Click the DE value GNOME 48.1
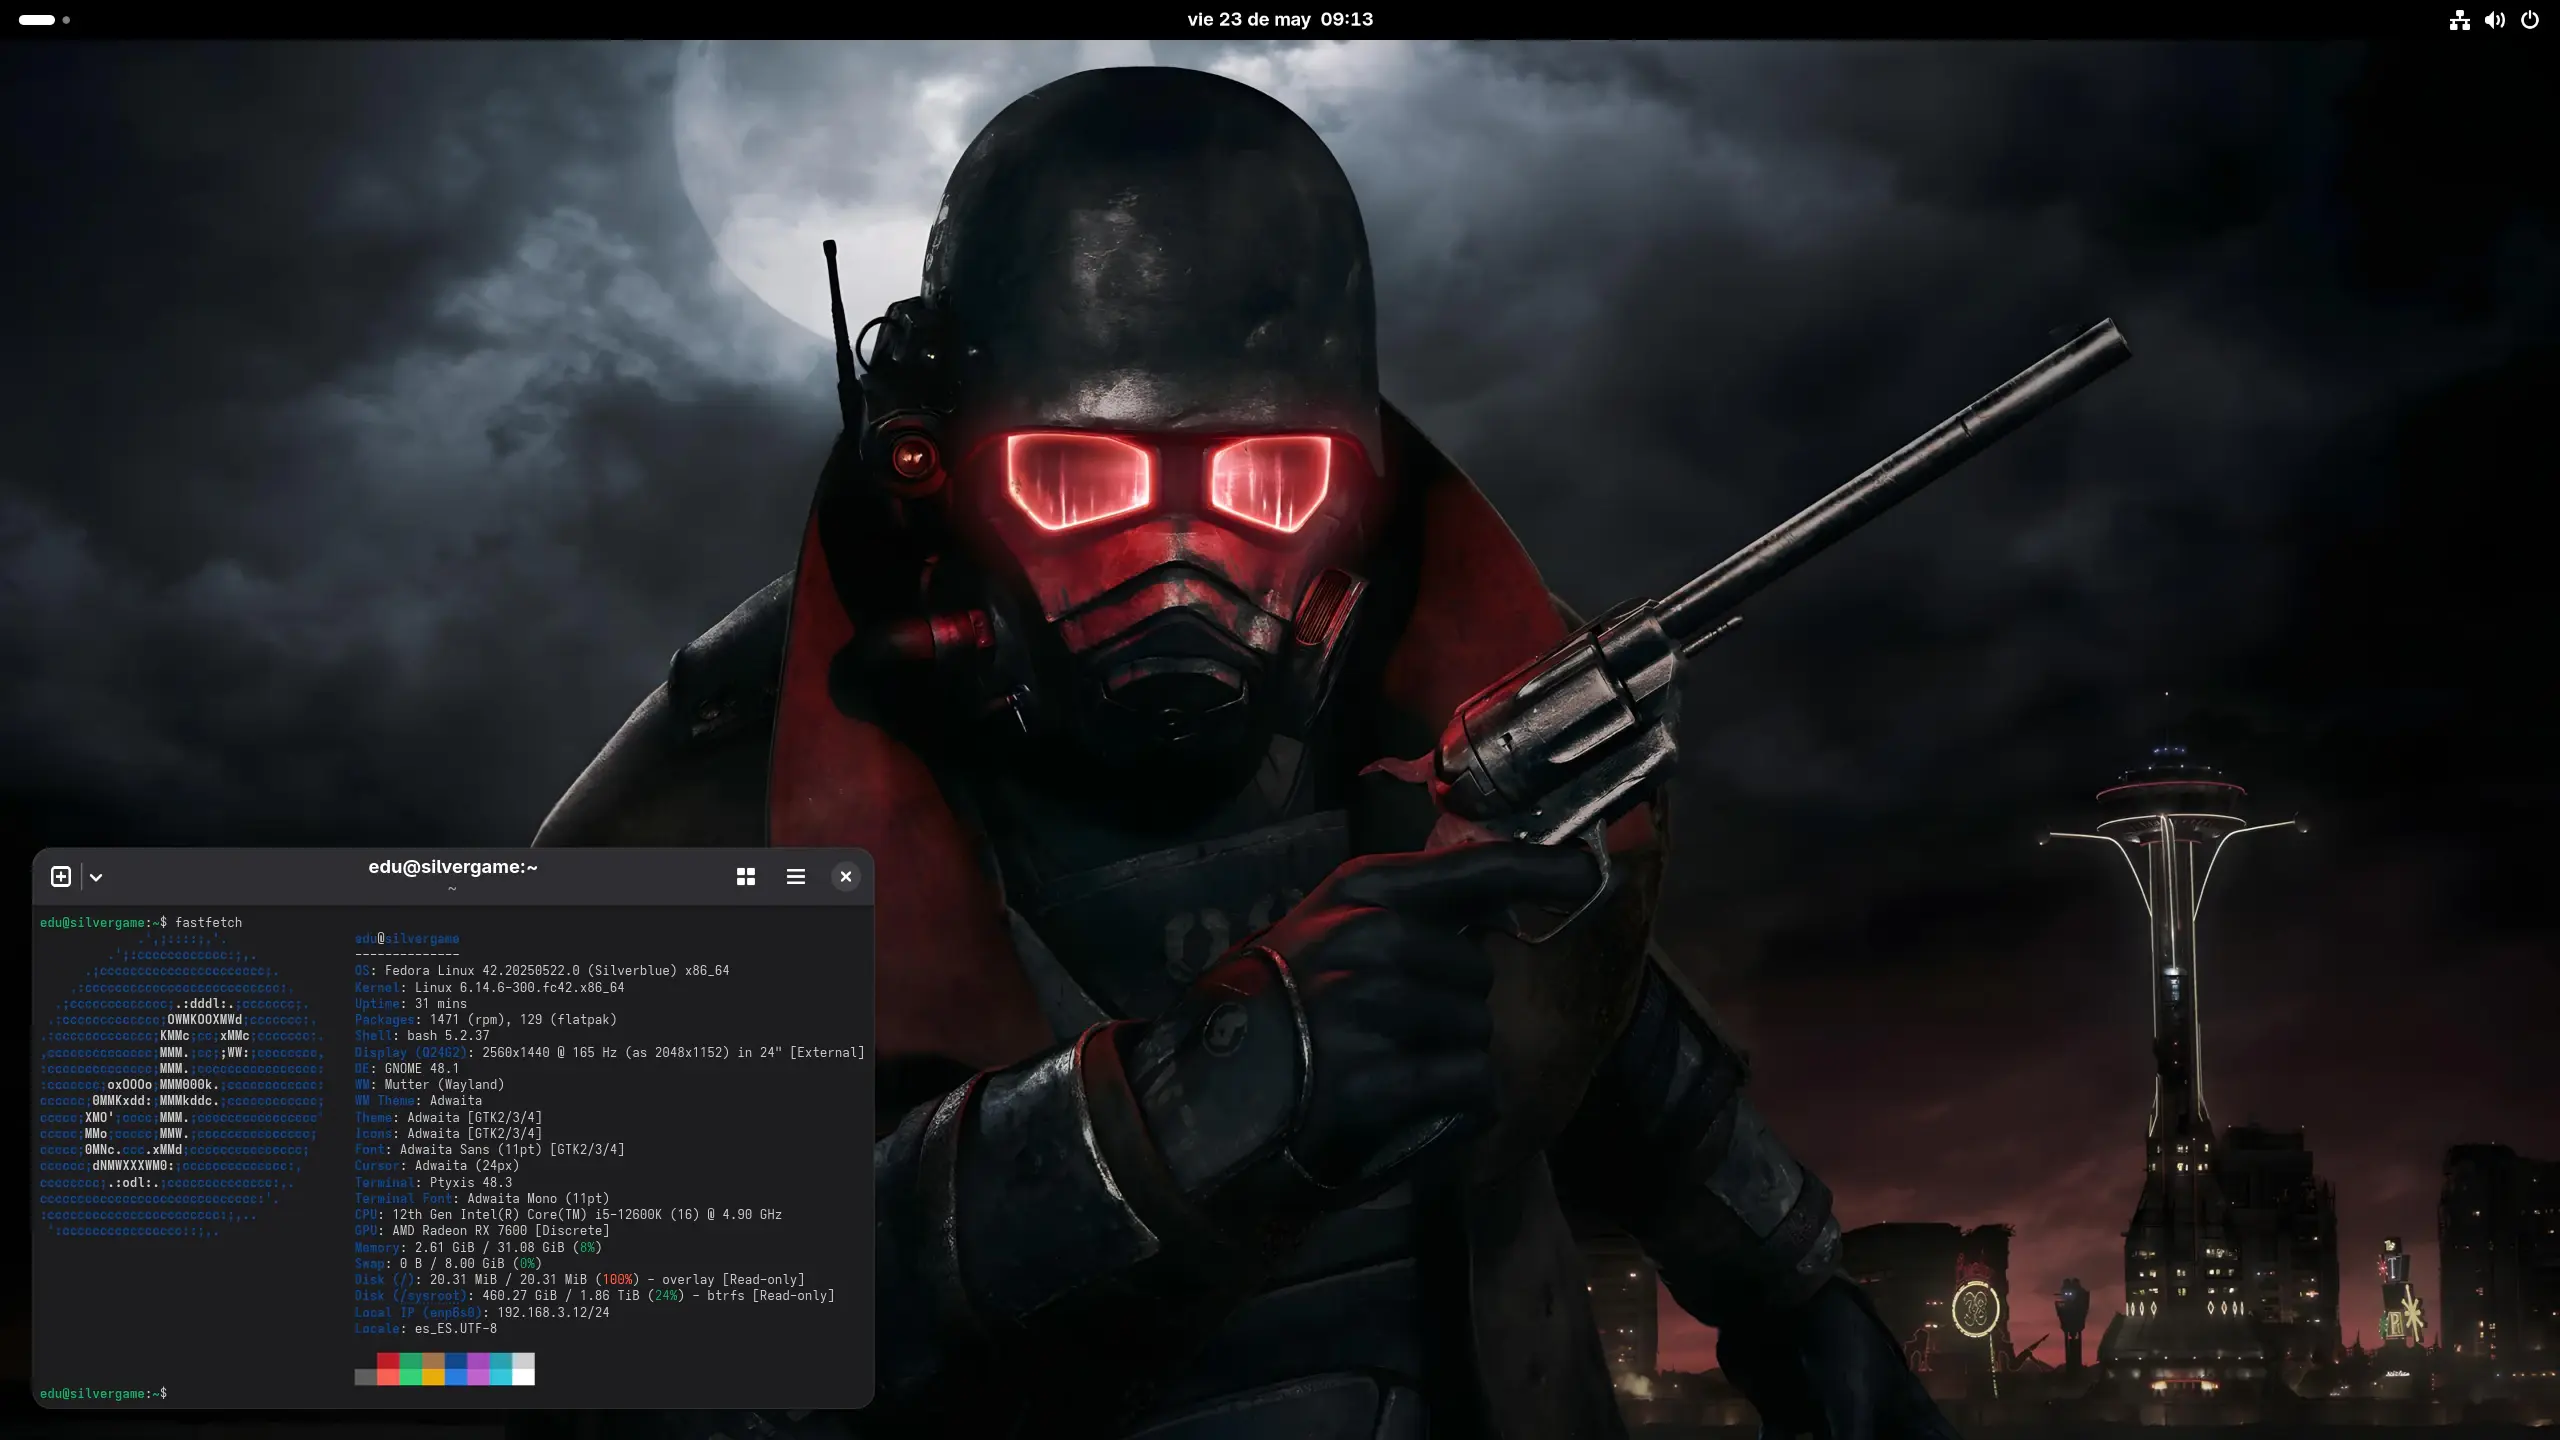The height and width of the screenshot is (1440, 2560). point(422,1068)
